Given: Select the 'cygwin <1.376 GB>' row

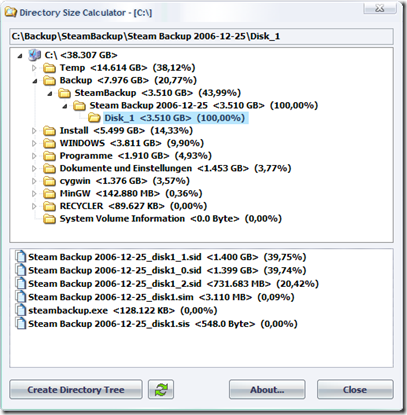Looking at the screenshot, I should coord(125,181).
